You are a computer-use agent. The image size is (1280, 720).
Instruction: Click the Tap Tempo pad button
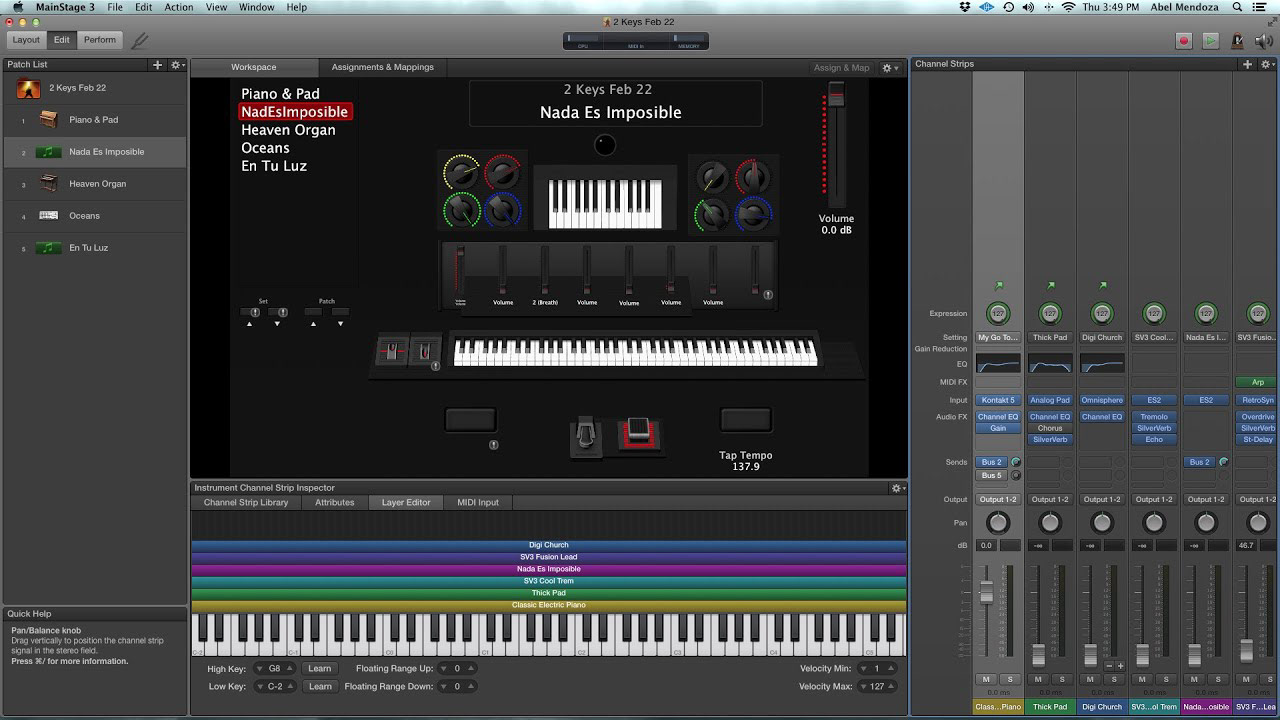[x=746, y=420]
